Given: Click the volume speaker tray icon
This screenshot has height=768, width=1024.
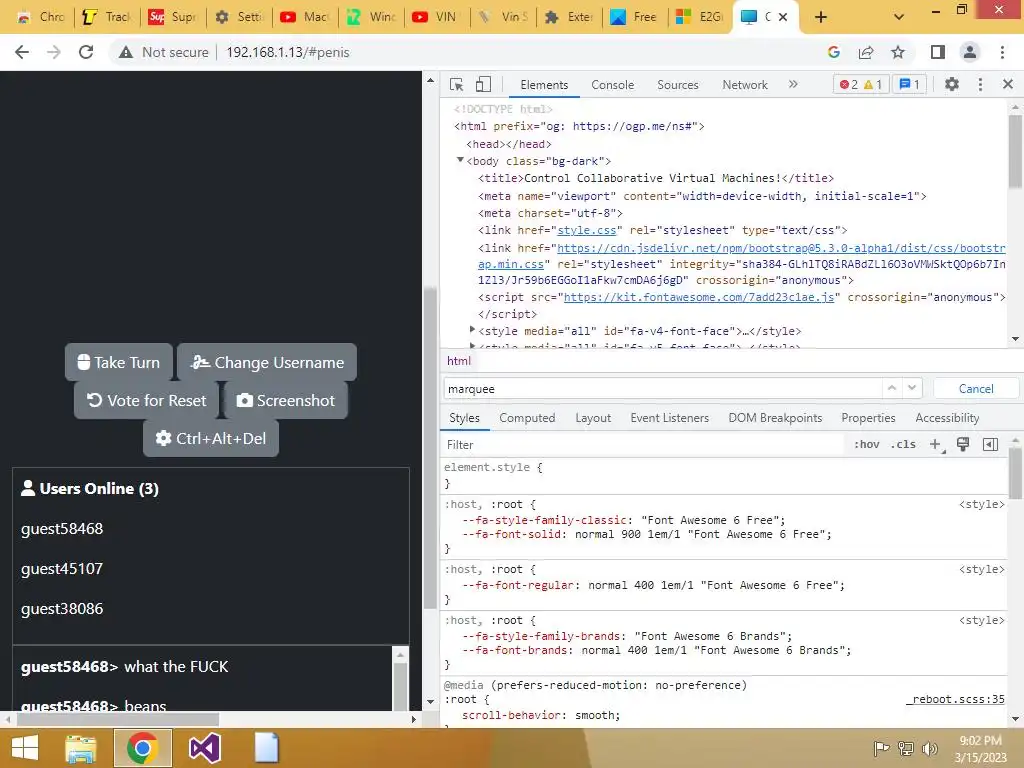Looking at the screenshot, I should (929, 749).
